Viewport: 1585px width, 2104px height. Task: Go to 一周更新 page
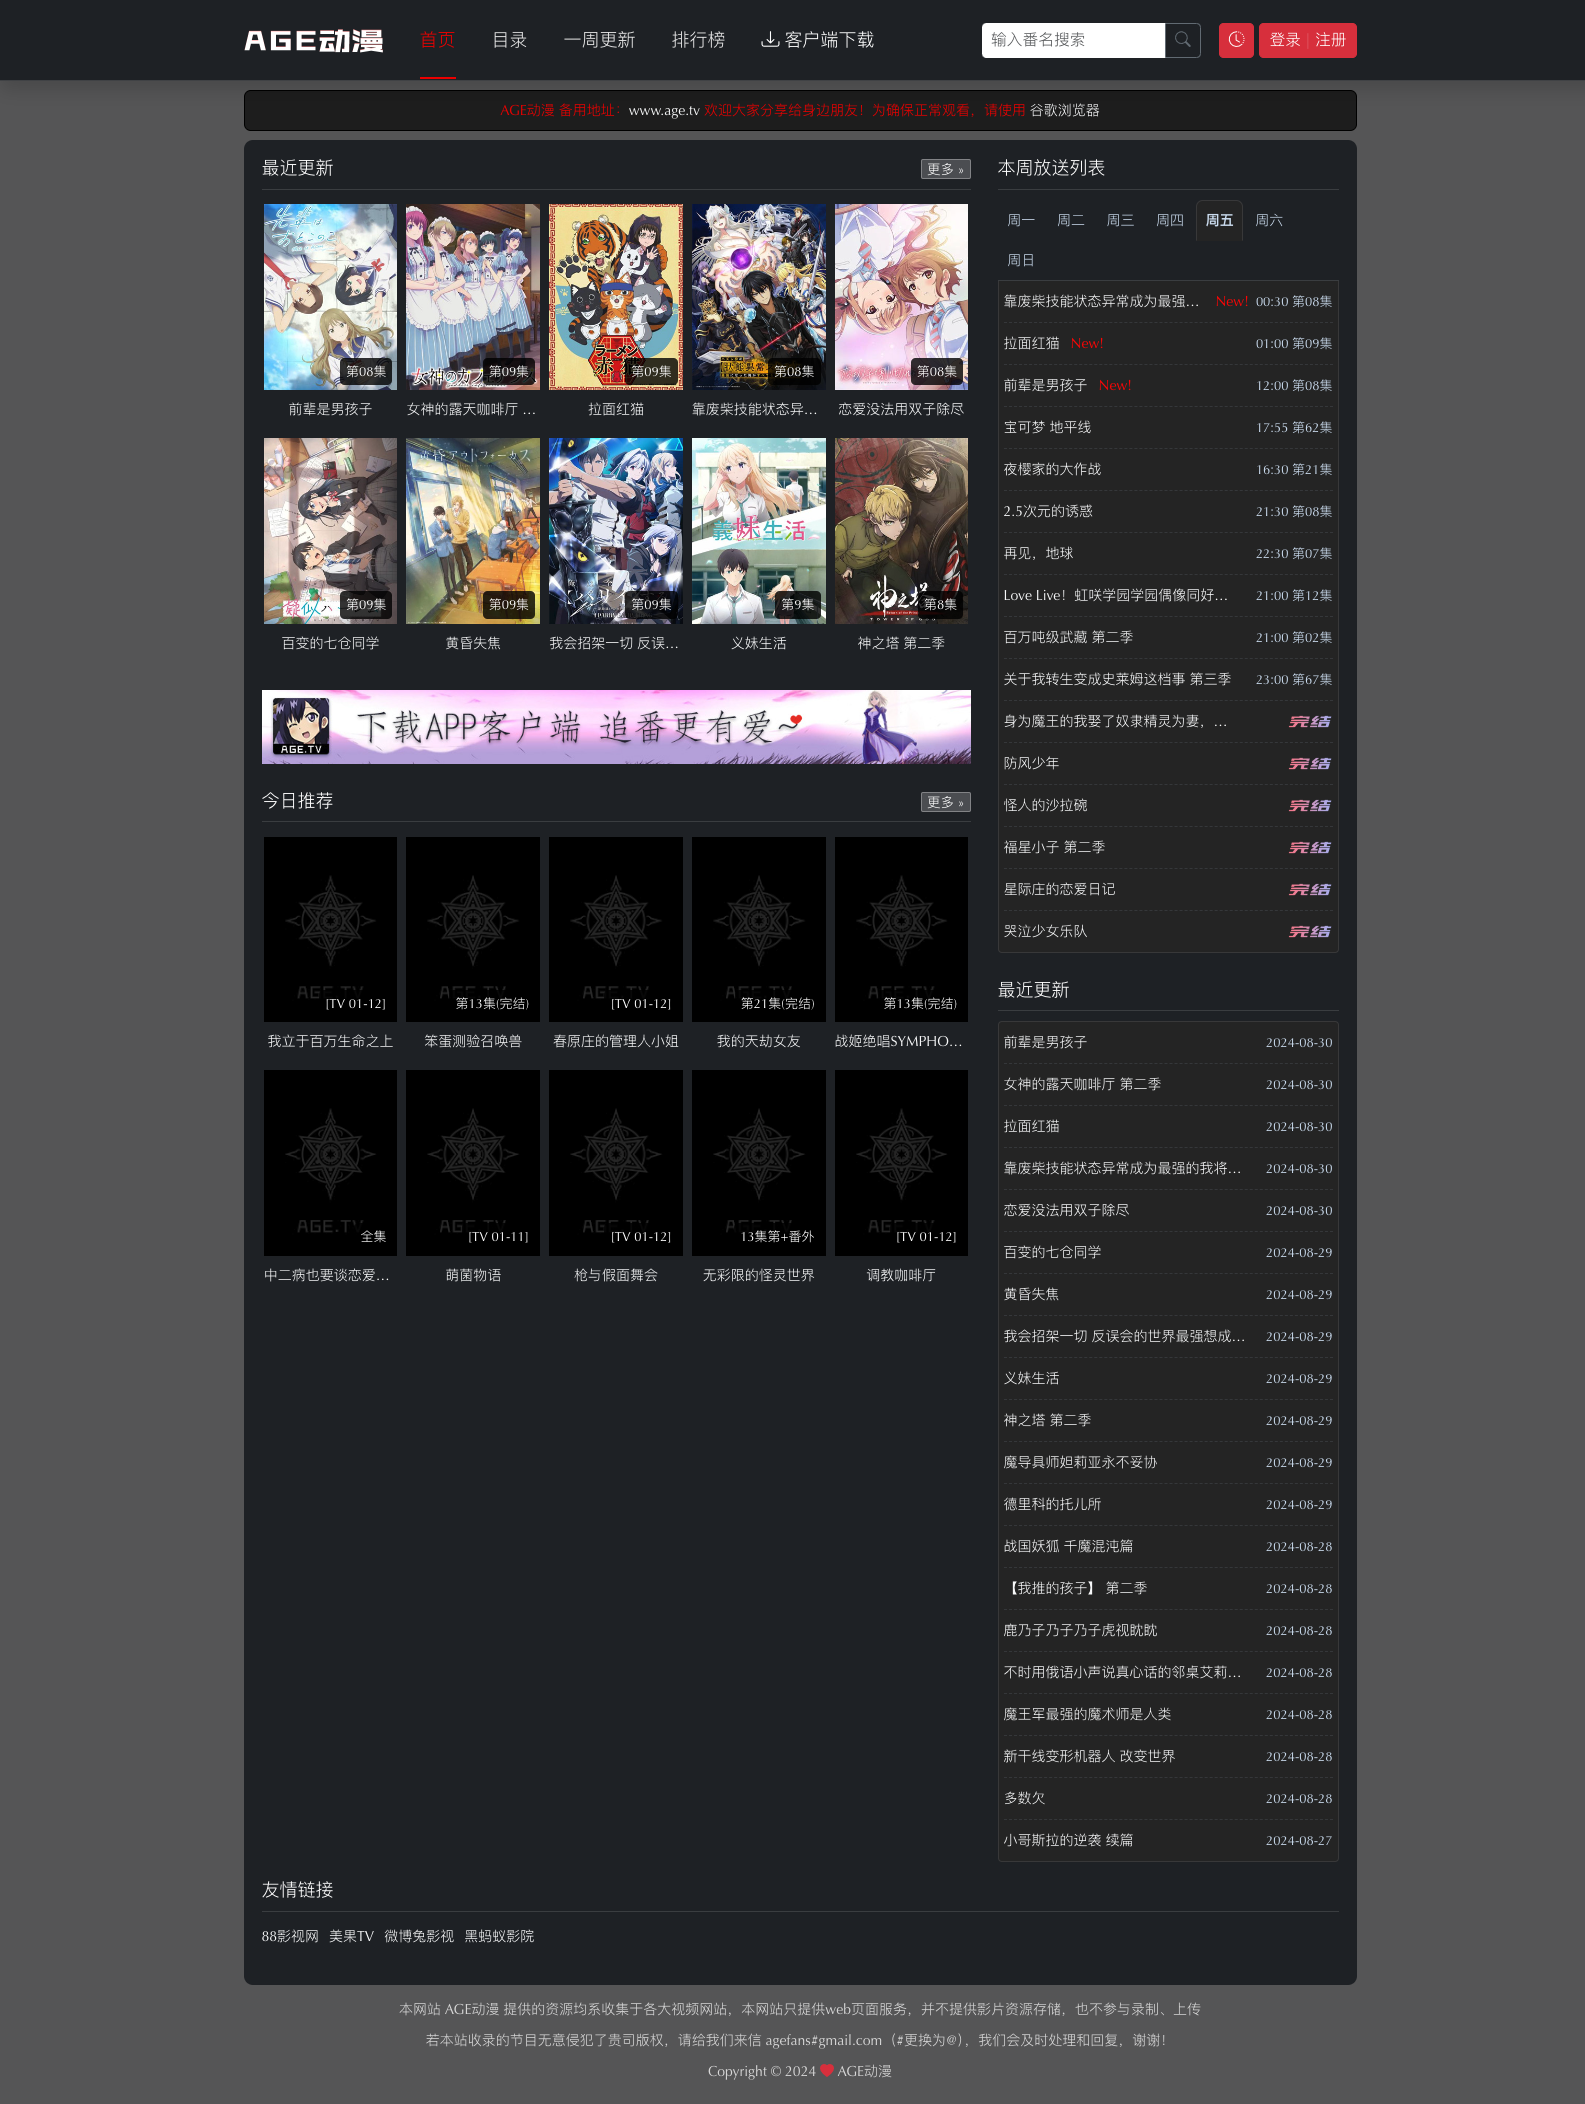(x=599, y=40)
